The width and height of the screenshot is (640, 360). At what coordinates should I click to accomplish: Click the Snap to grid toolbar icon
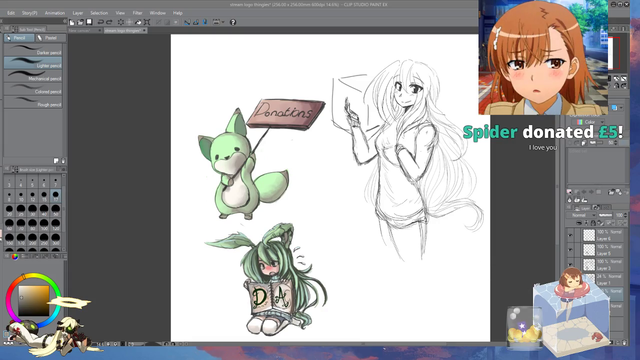[x=205, y=22]
